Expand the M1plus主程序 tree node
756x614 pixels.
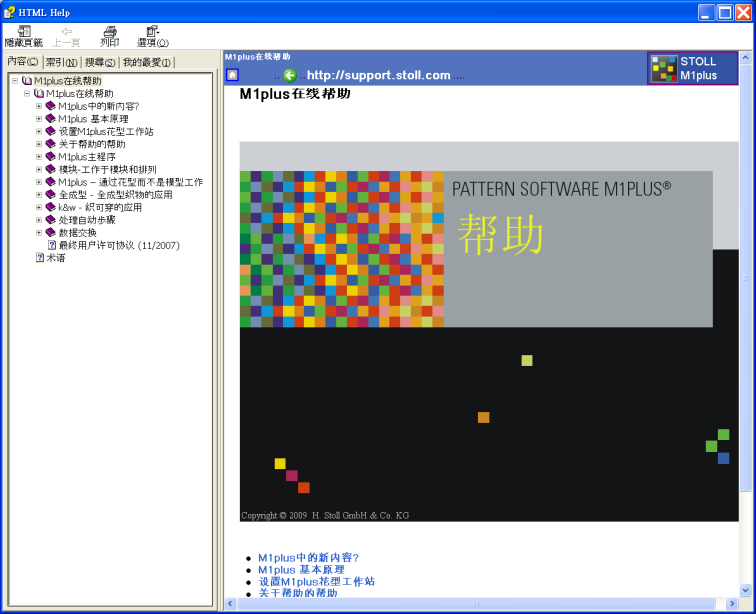coord(39,157)
